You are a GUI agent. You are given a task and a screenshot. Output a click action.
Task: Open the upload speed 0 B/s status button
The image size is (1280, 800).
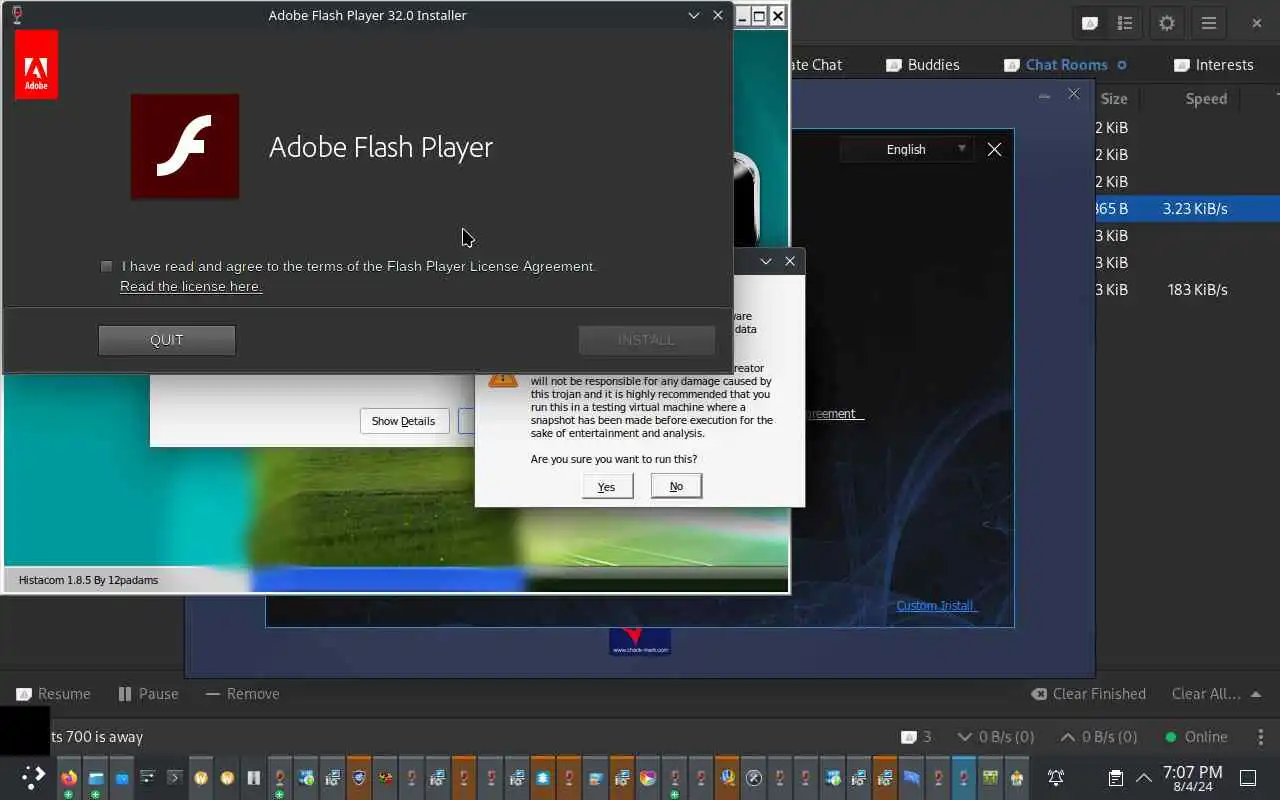[1098, 736]
